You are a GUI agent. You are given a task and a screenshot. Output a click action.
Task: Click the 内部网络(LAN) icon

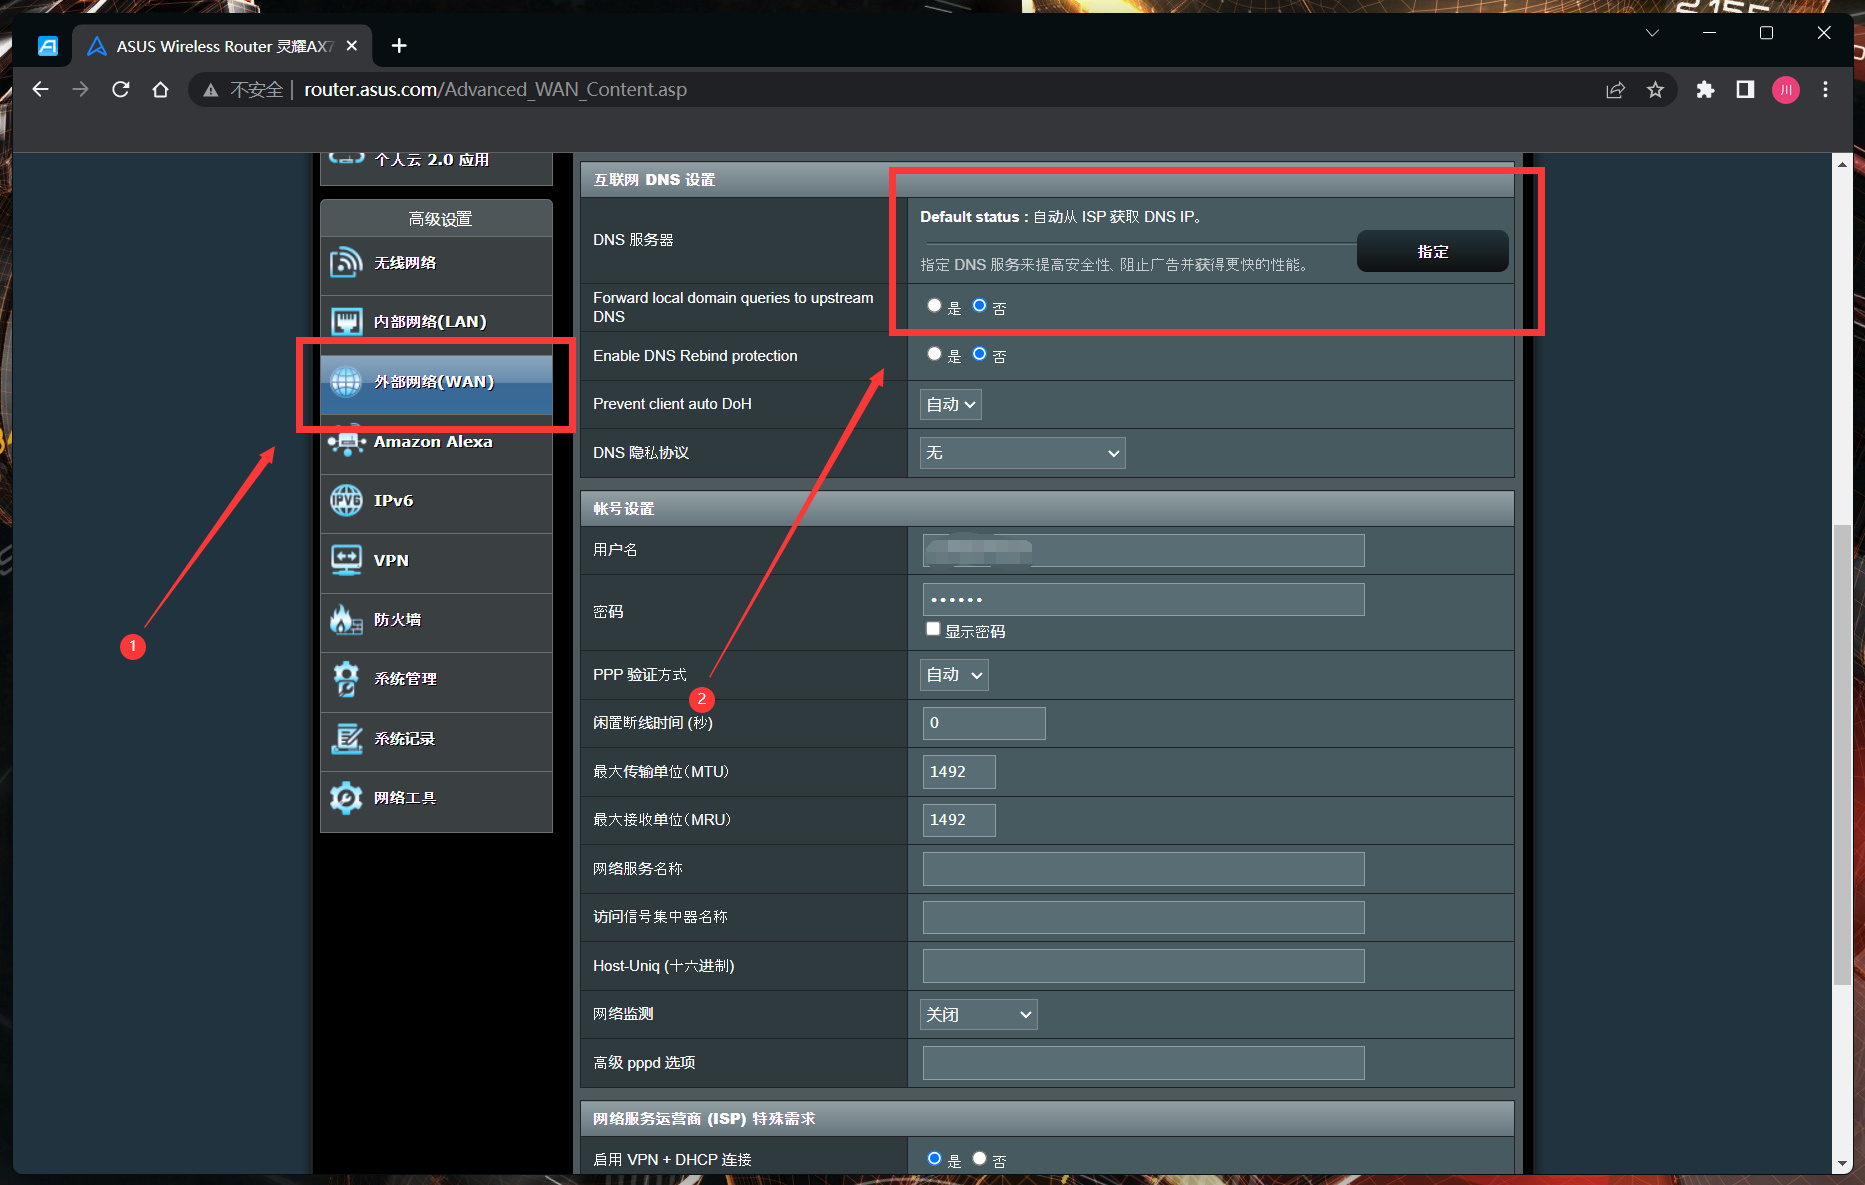coord(346,321)
